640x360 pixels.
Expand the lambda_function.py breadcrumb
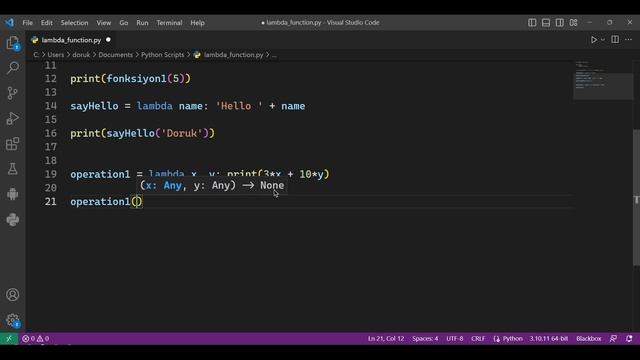tap(233, 55)
